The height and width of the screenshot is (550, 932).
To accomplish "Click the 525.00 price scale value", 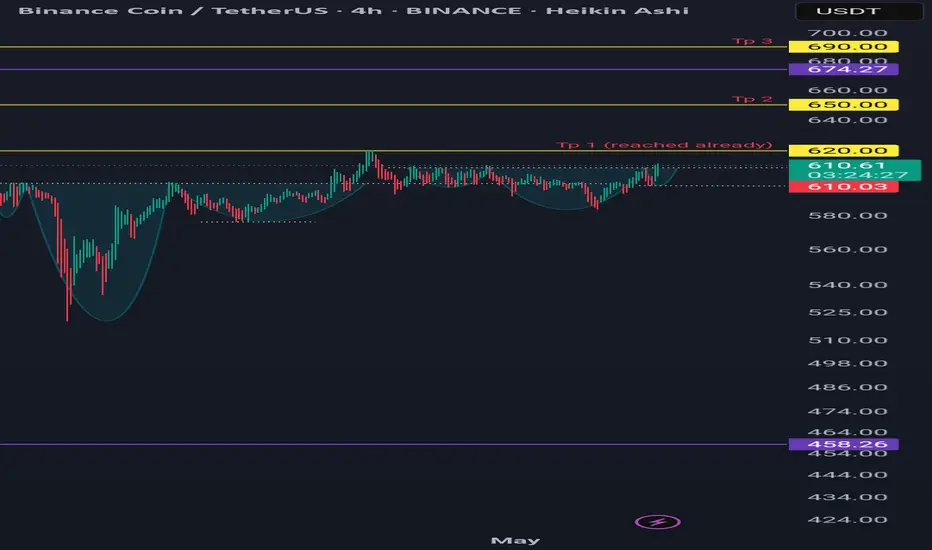I will tap(848, 313).
